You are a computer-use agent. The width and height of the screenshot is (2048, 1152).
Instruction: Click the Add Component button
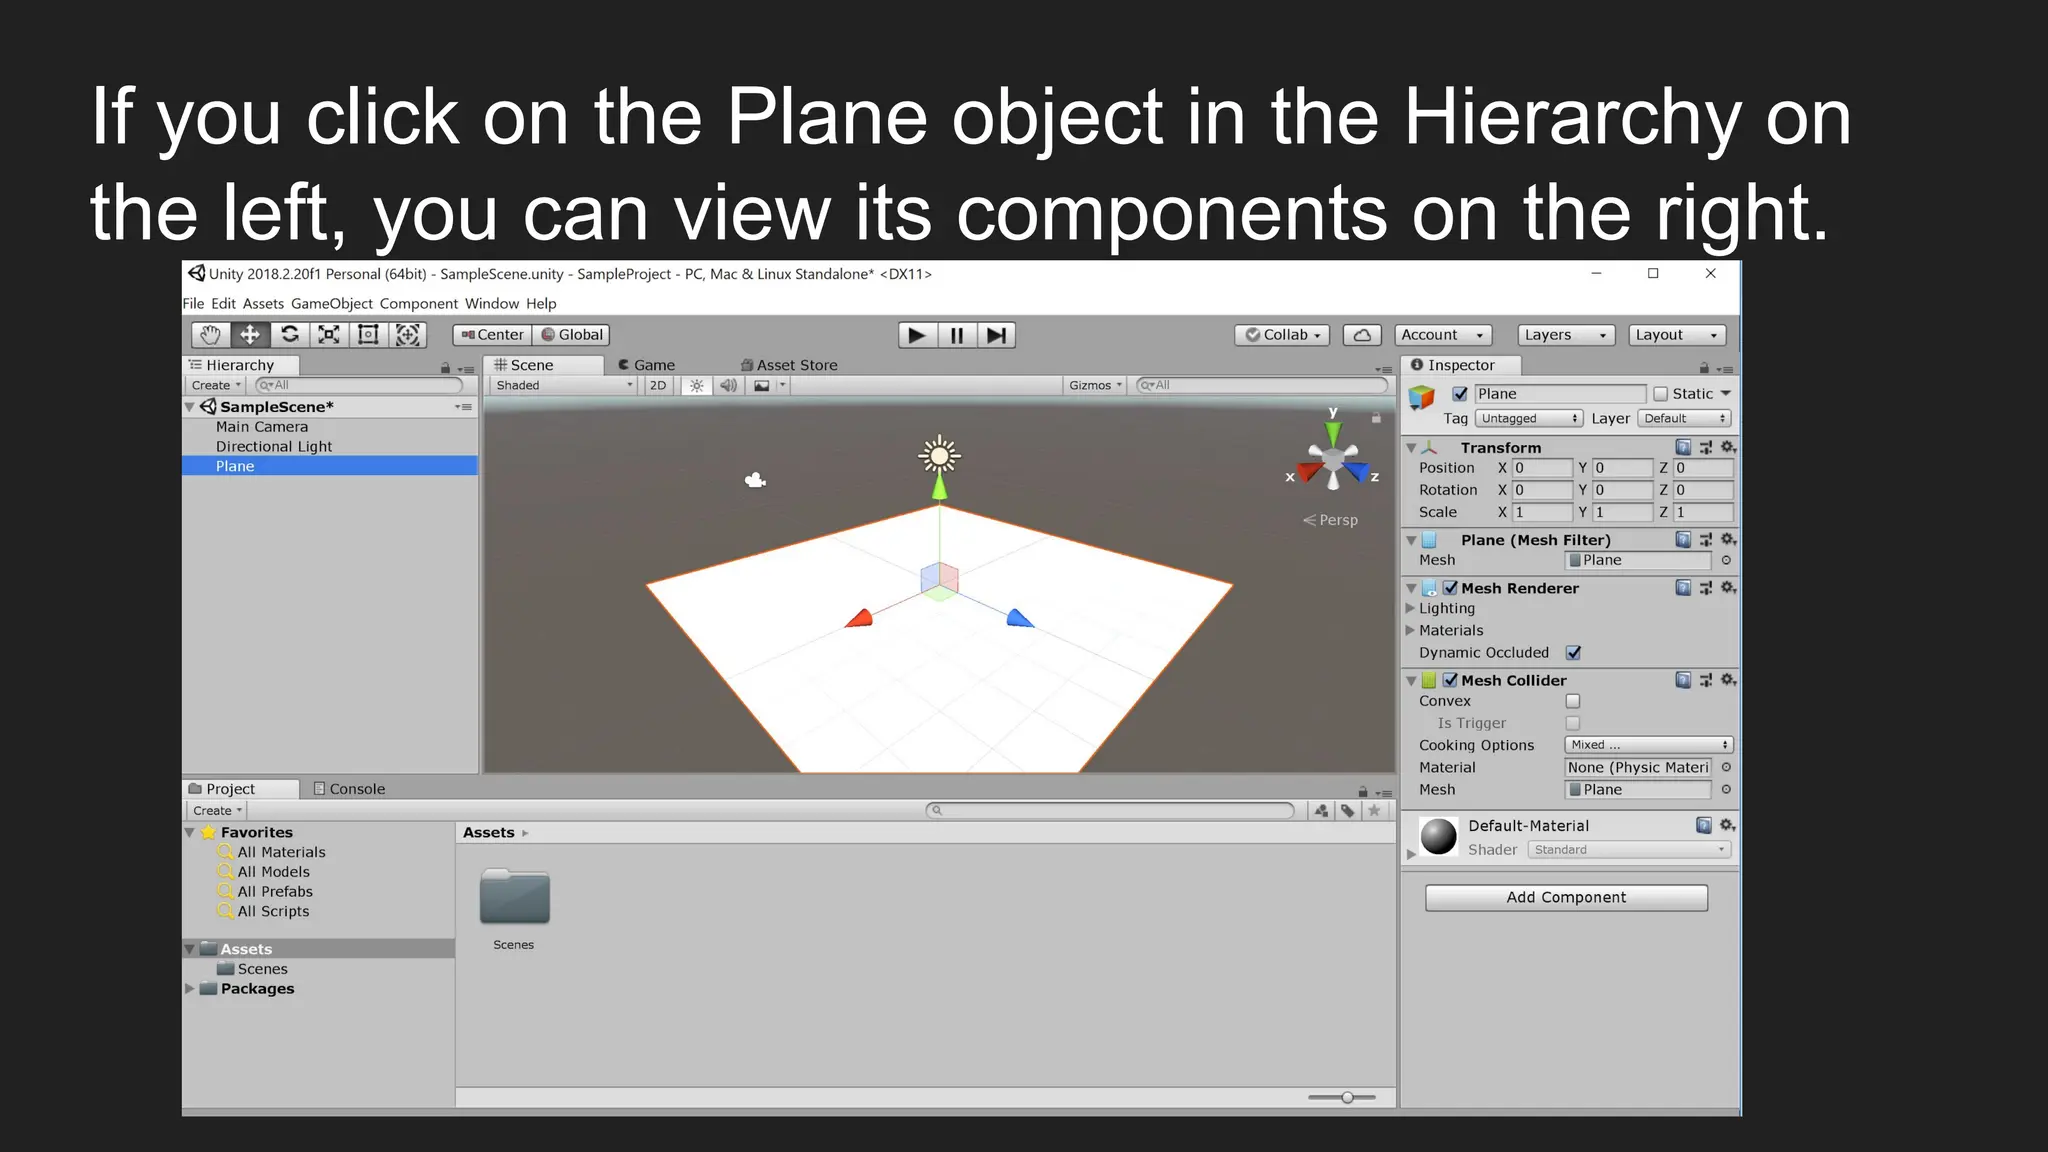click(x=1566, y=898)
